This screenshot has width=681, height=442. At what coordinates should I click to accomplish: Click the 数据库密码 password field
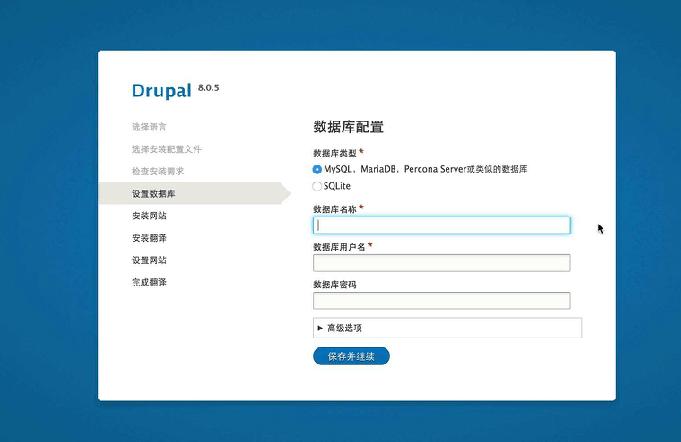click(441, 300)
